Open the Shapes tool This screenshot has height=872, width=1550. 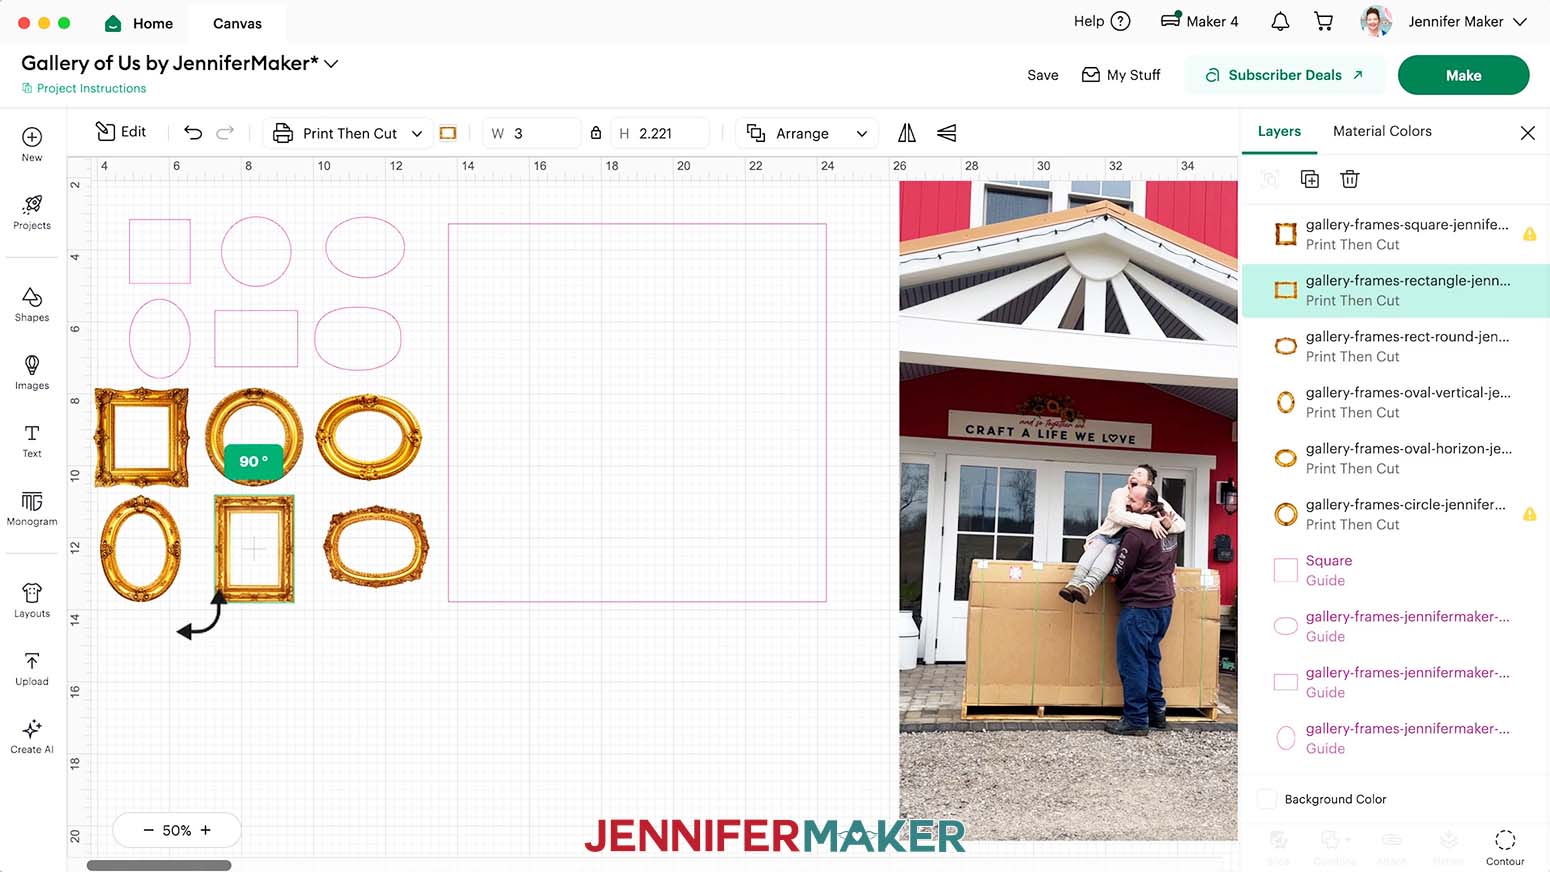pyautogui.click(x=32, y=304)
